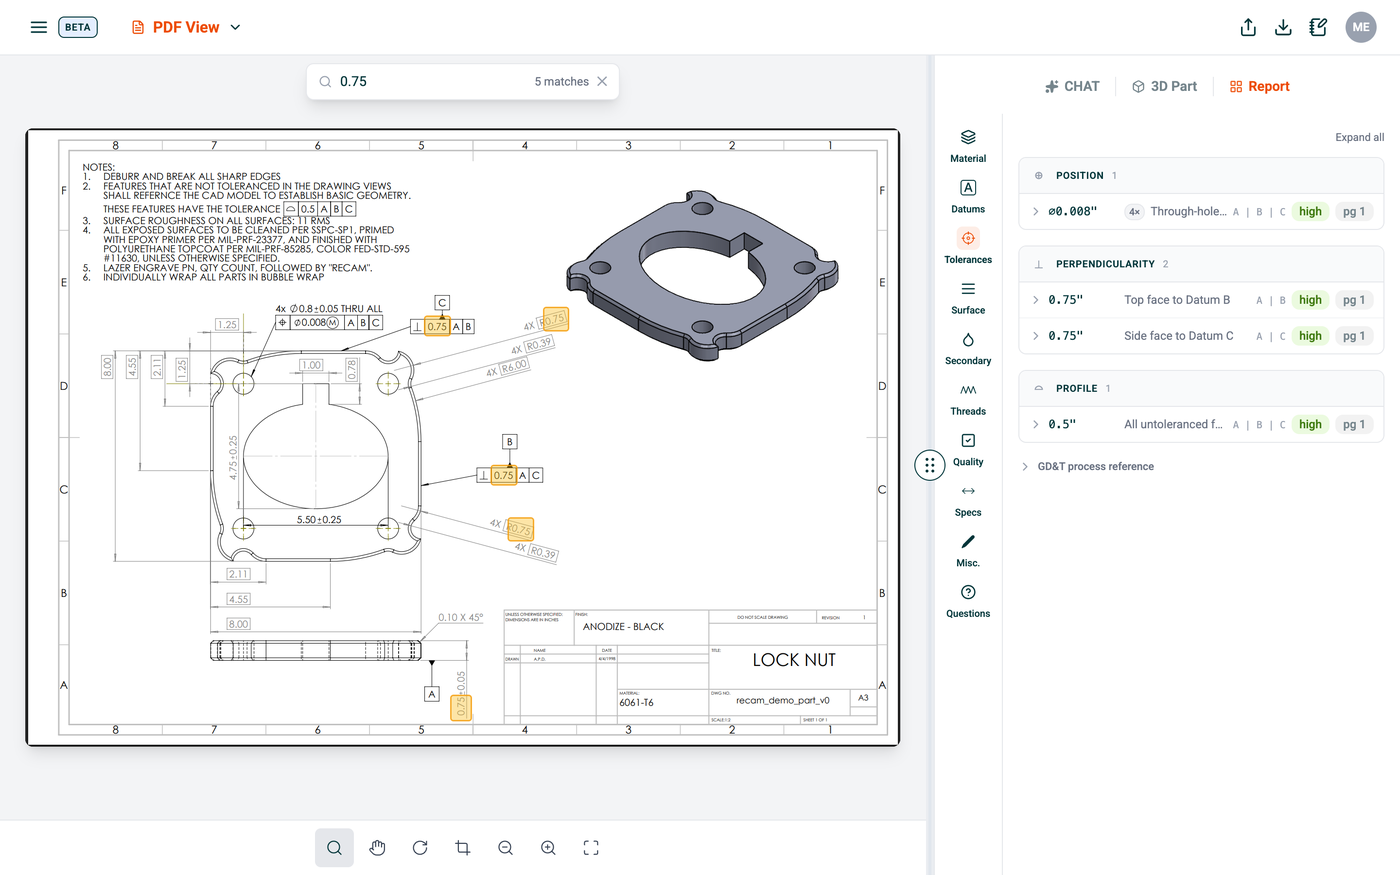Click the zoom out tool
1400x875 pixels.
click(x=506, y=848)
